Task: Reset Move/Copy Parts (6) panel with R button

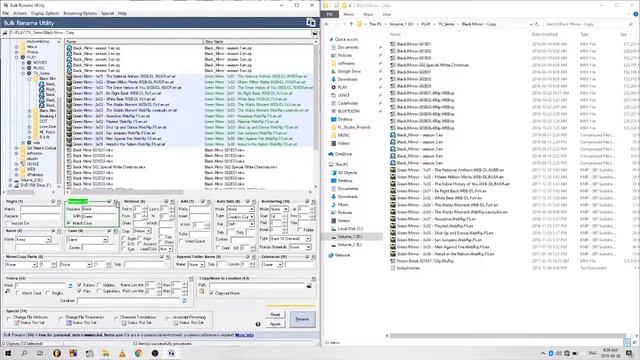Action: [x=168, y=257]
